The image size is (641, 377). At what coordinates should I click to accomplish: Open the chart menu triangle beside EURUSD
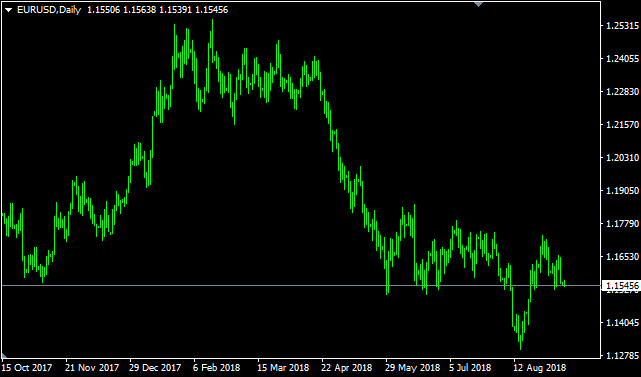tap(9, 10)
